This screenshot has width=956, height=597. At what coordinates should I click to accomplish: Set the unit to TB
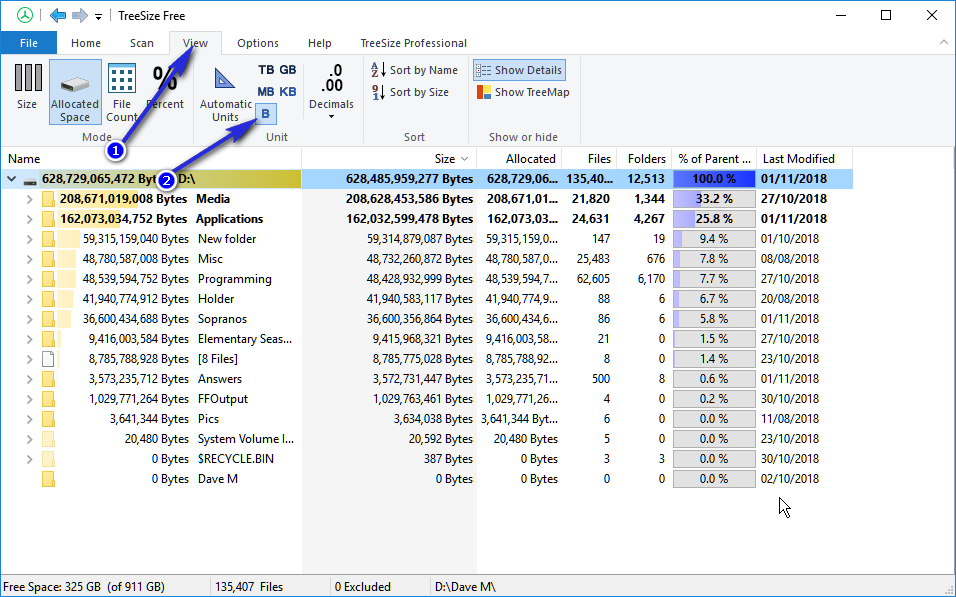pyautogui.click(x=266, y=70)
